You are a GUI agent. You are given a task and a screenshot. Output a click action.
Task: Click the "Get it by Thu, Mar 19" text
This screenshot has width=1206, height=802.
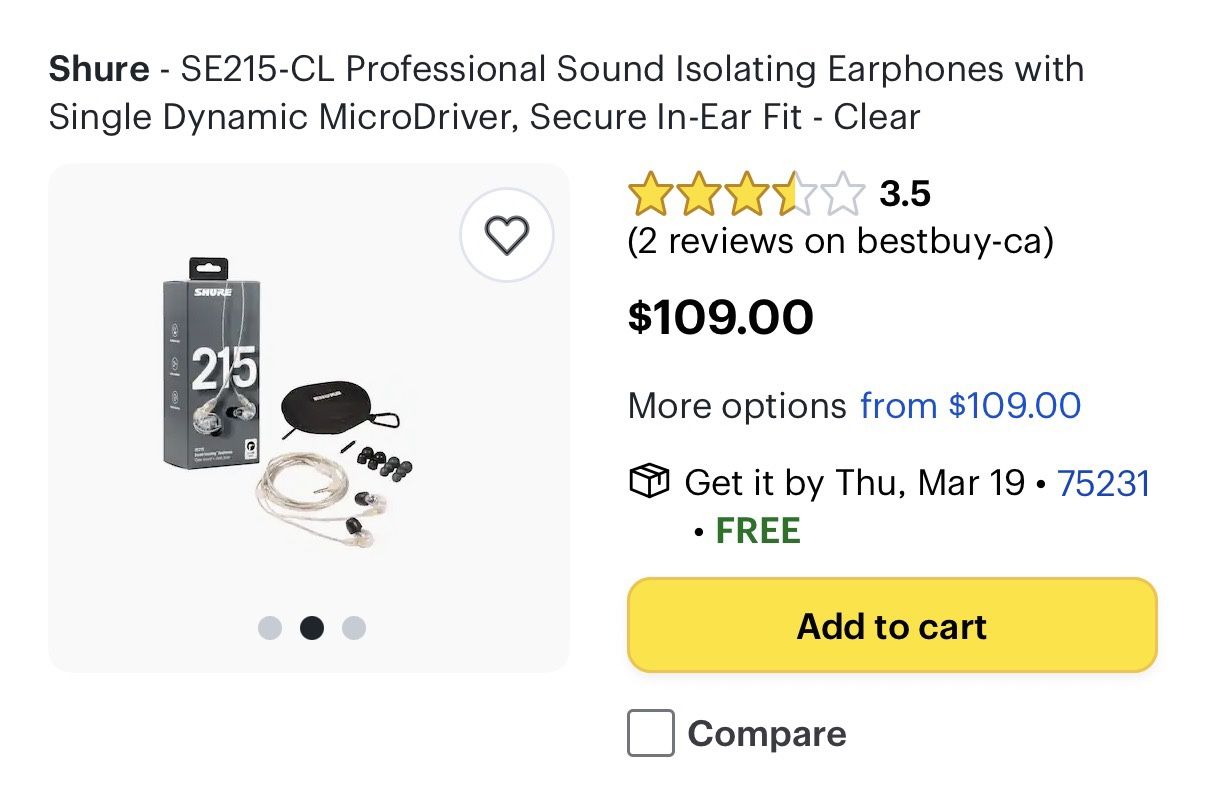(855, 483)
